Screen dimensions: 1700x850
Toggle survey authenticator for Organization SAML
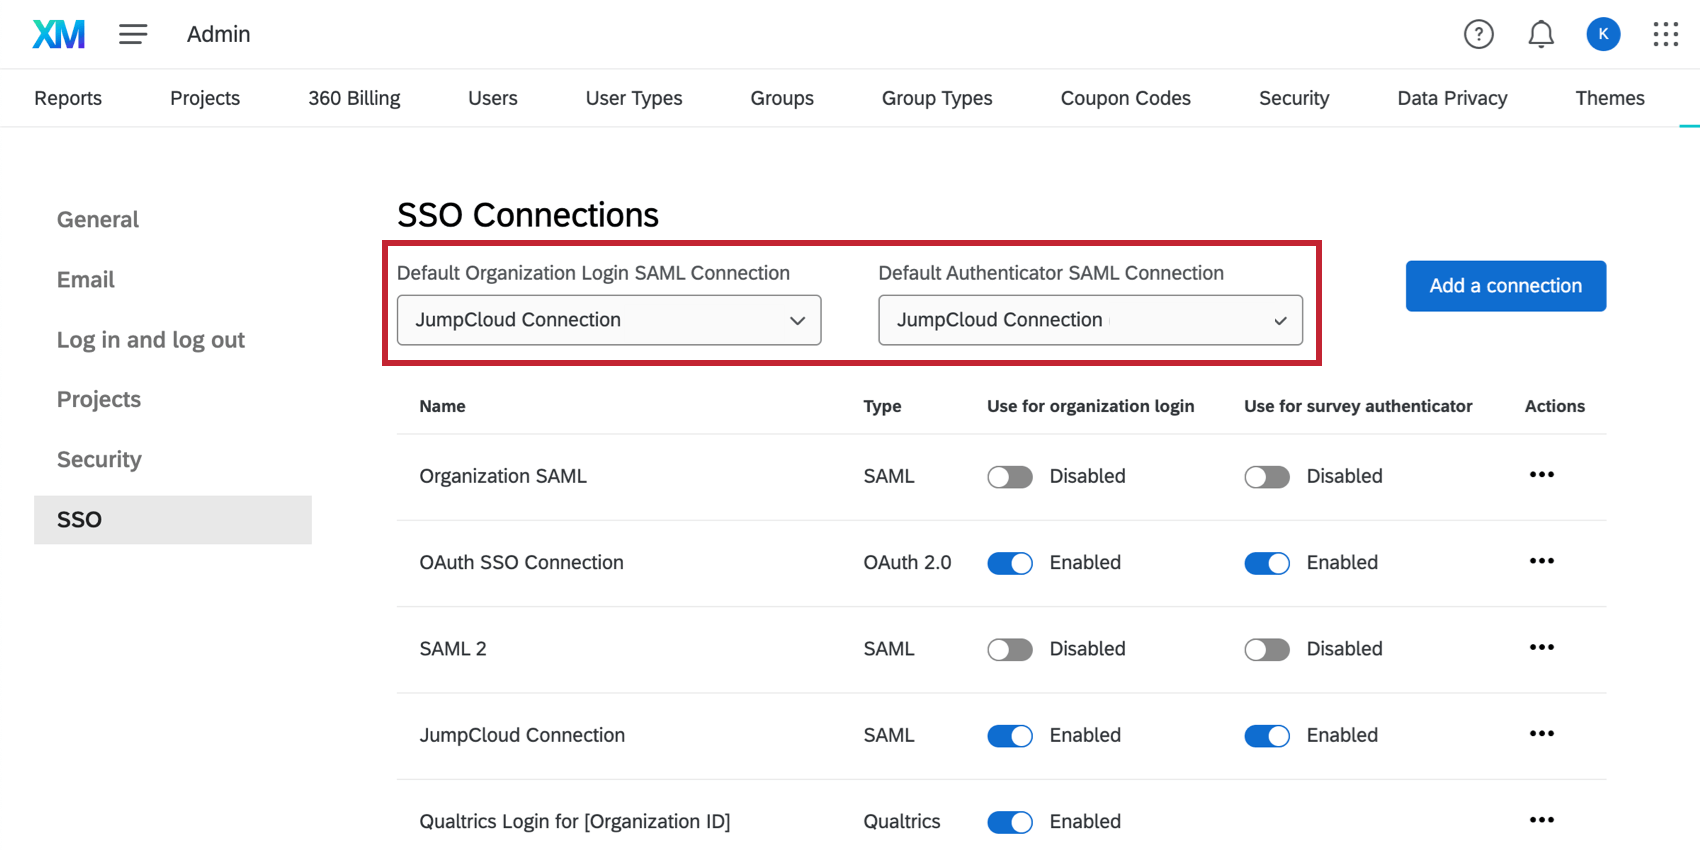[1266, 477]
